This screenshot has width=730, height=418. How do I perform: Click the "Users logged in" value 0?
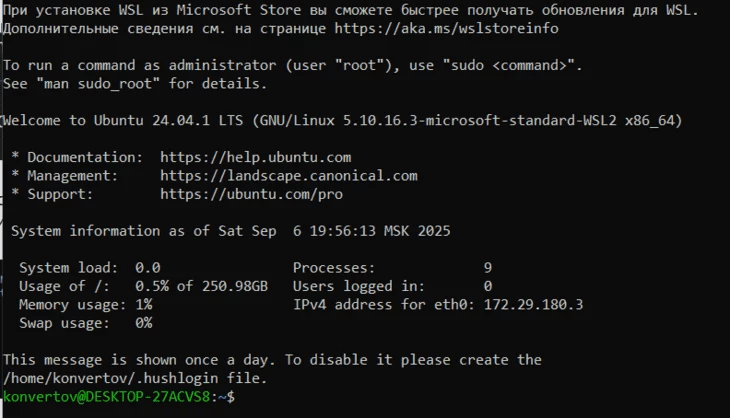(x=487, y=286)
